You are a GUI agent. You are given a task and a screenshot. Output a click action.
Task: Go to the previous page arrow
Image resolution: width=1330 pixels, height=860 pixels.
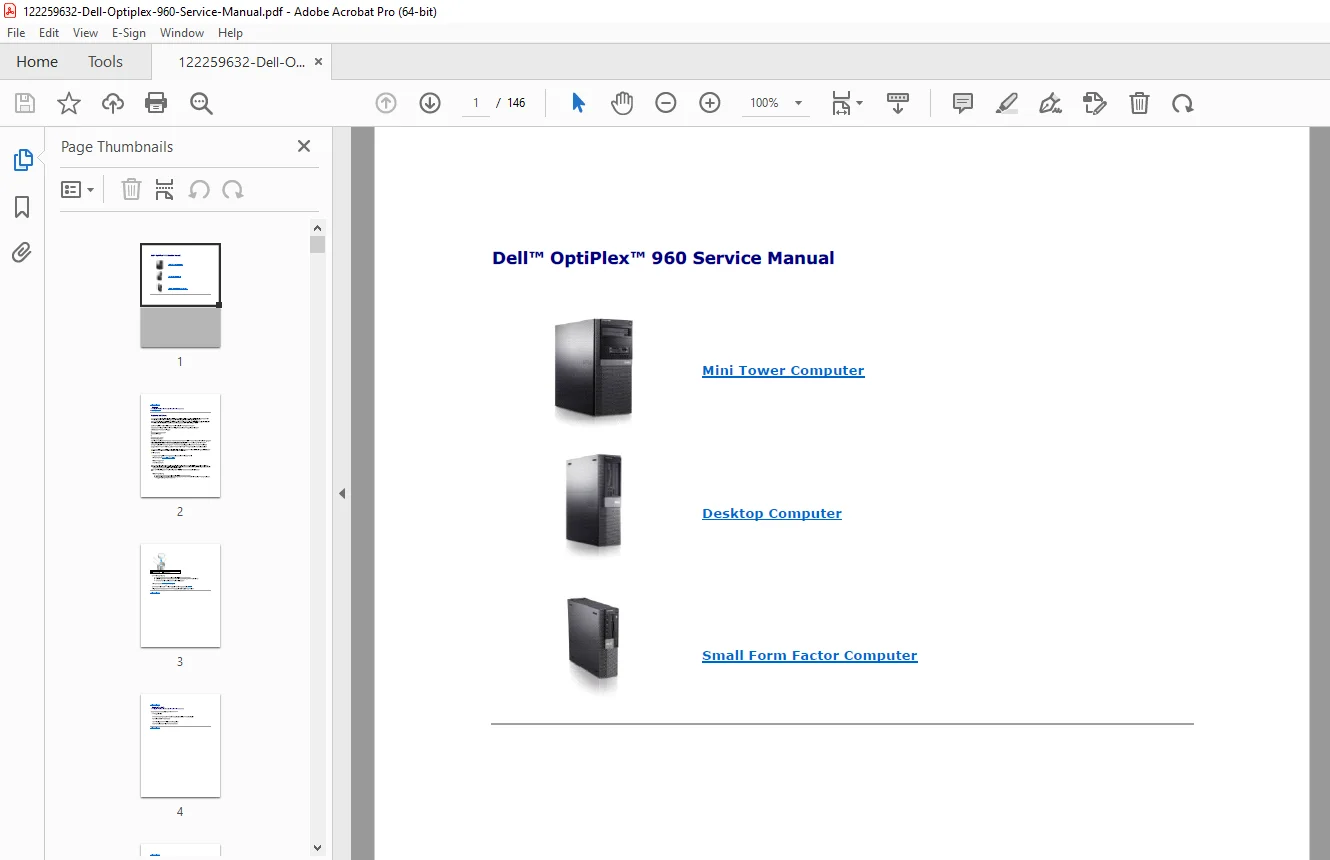pos(386,103)
